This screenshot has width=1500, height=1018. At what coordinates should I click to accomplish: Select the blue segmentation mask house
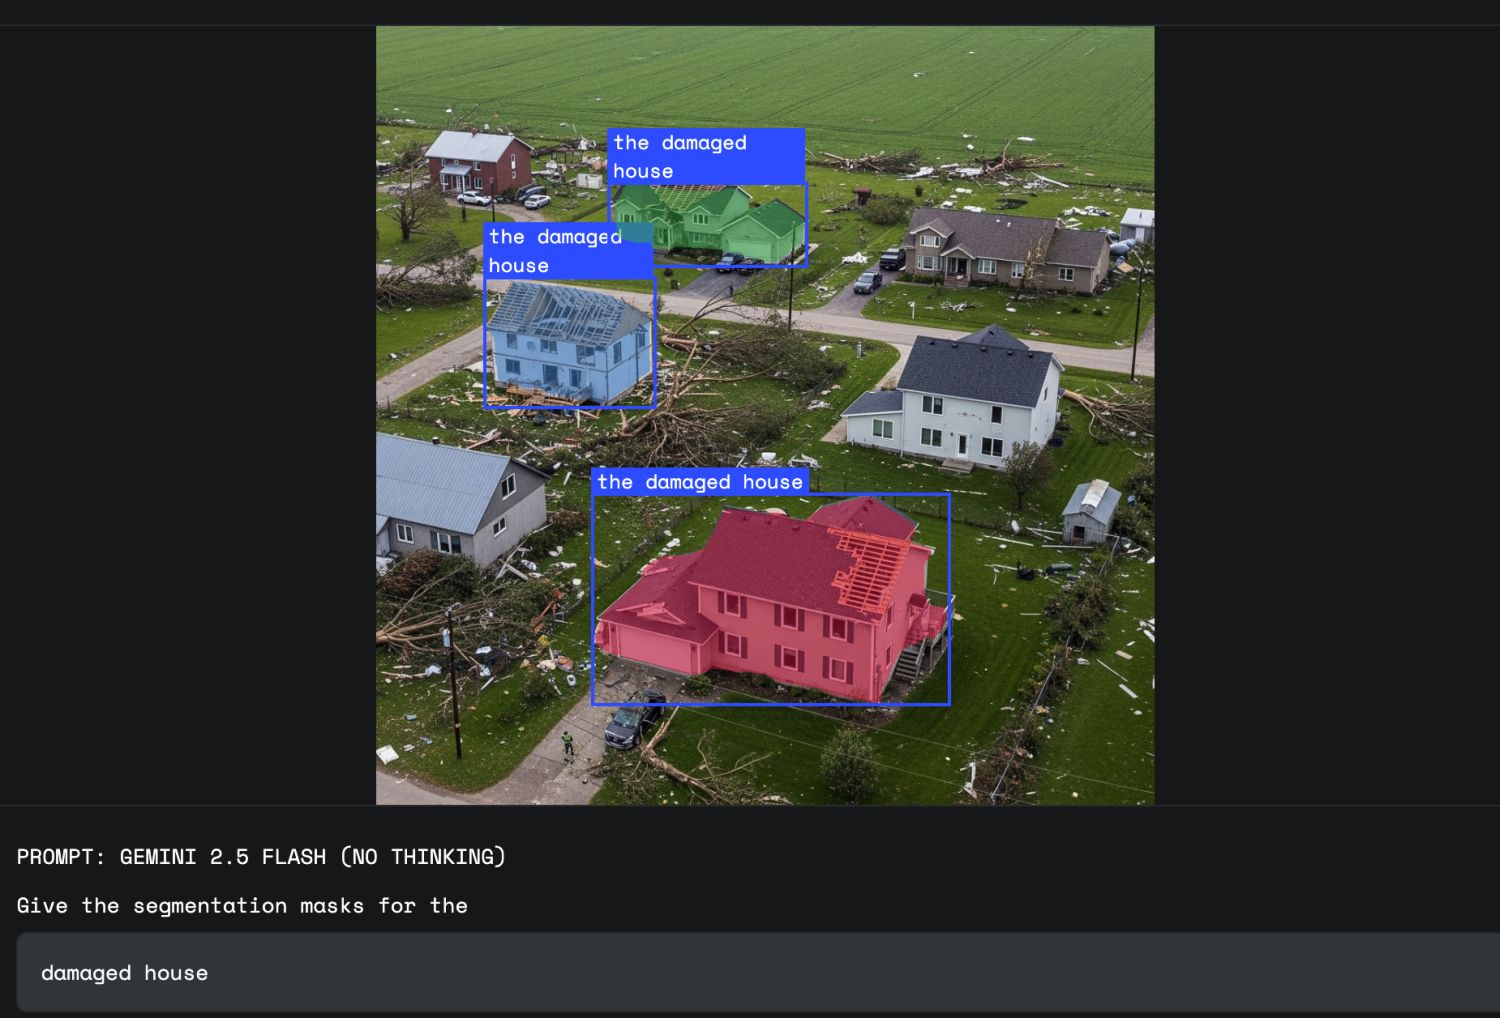point(565,345)
